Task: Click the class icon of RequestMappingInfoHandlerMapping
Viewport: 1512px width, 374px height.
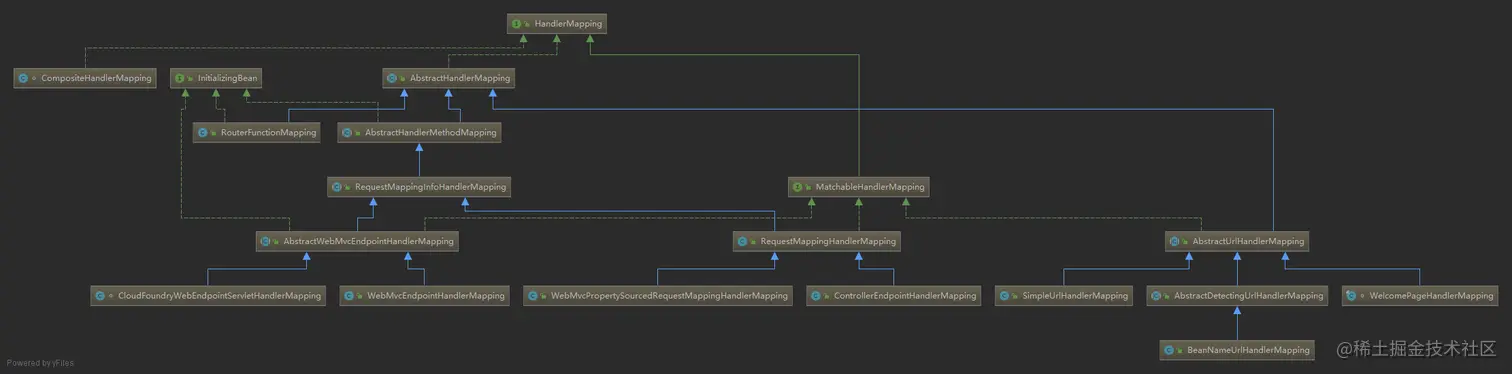Action: click(x=337, y=187)
